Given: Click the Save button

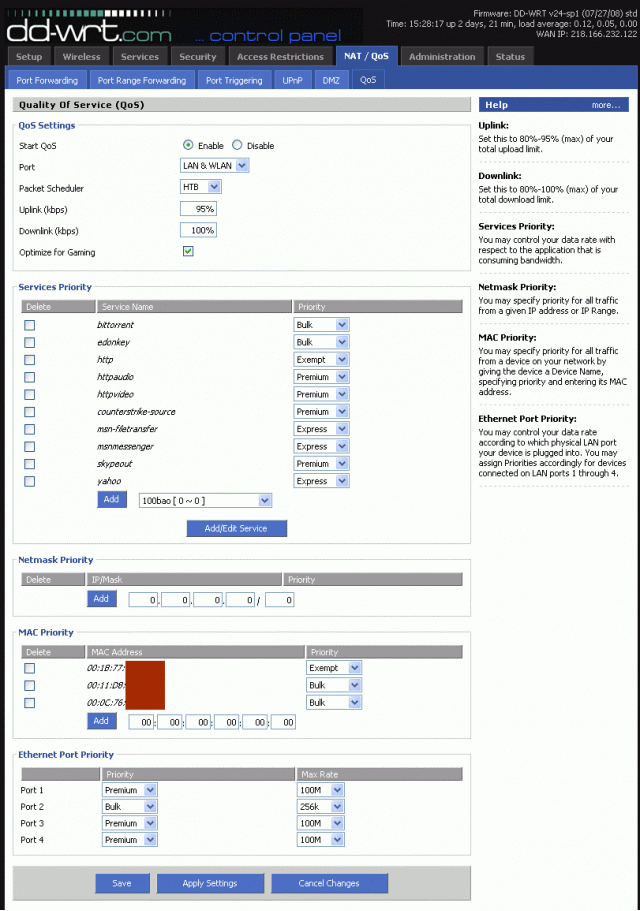Looking at the screenshot, I should coord(122,883).
